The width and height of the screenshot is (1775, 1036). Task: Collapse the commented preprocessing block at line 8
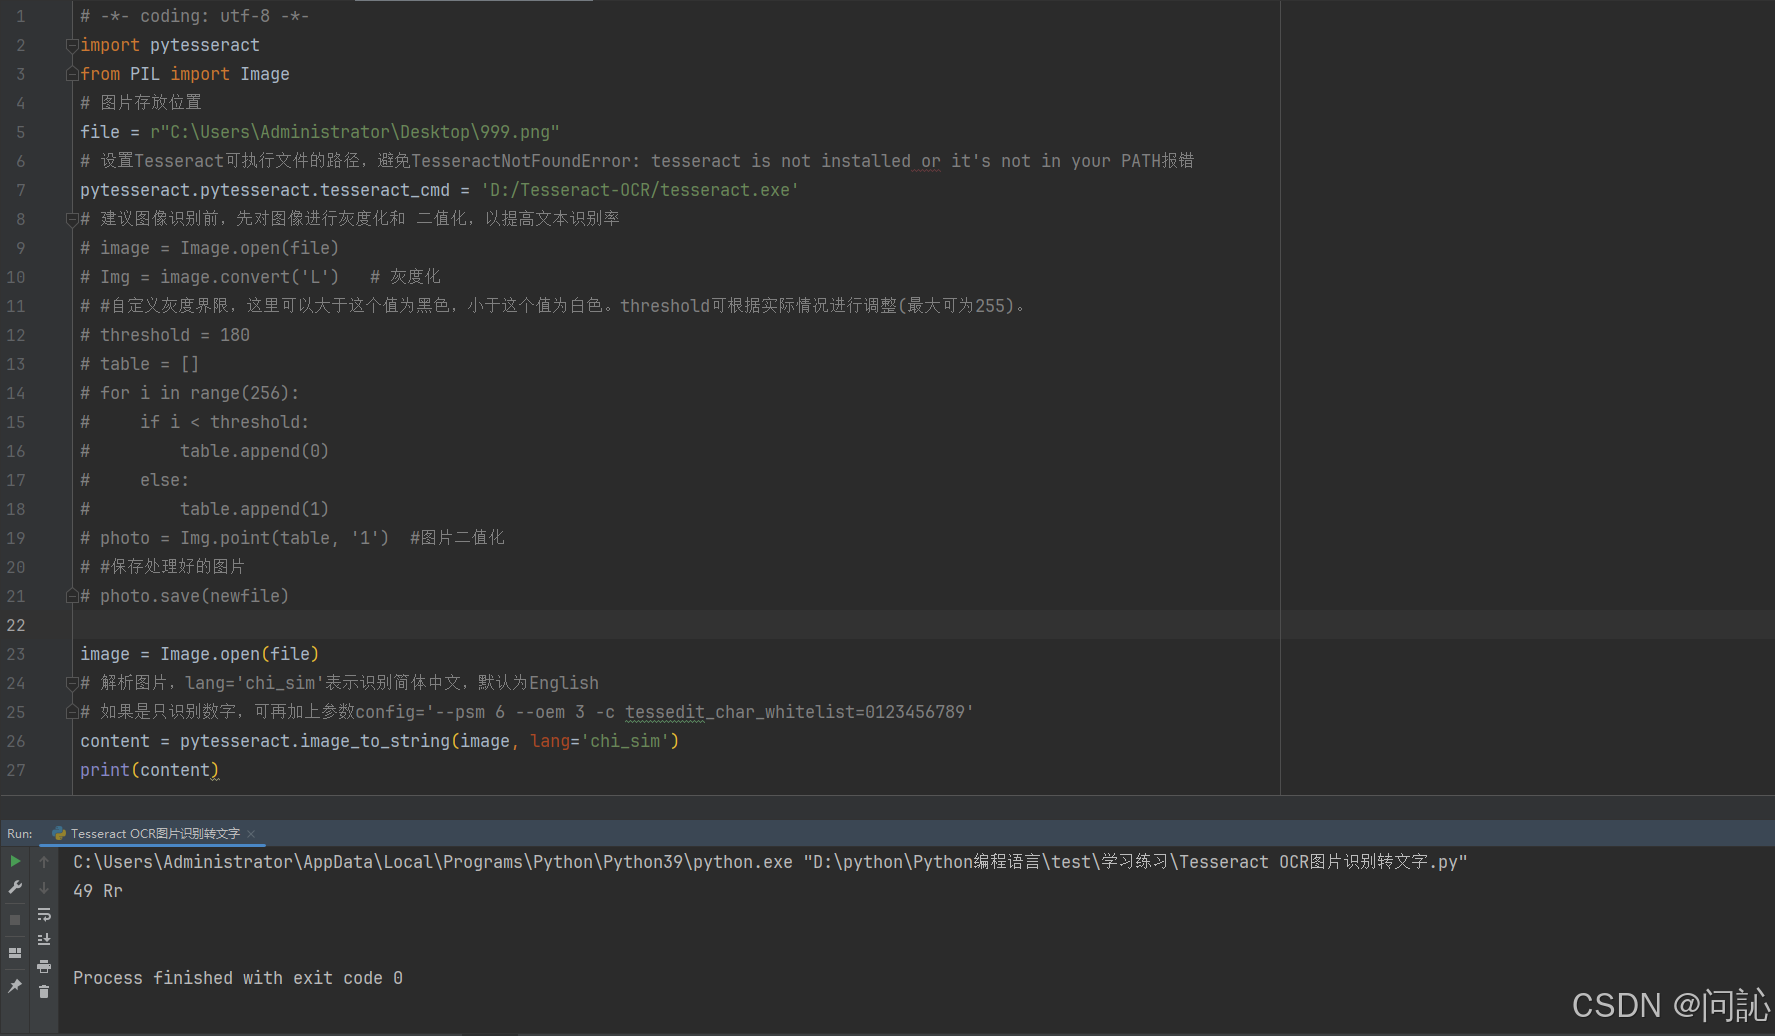71,219
